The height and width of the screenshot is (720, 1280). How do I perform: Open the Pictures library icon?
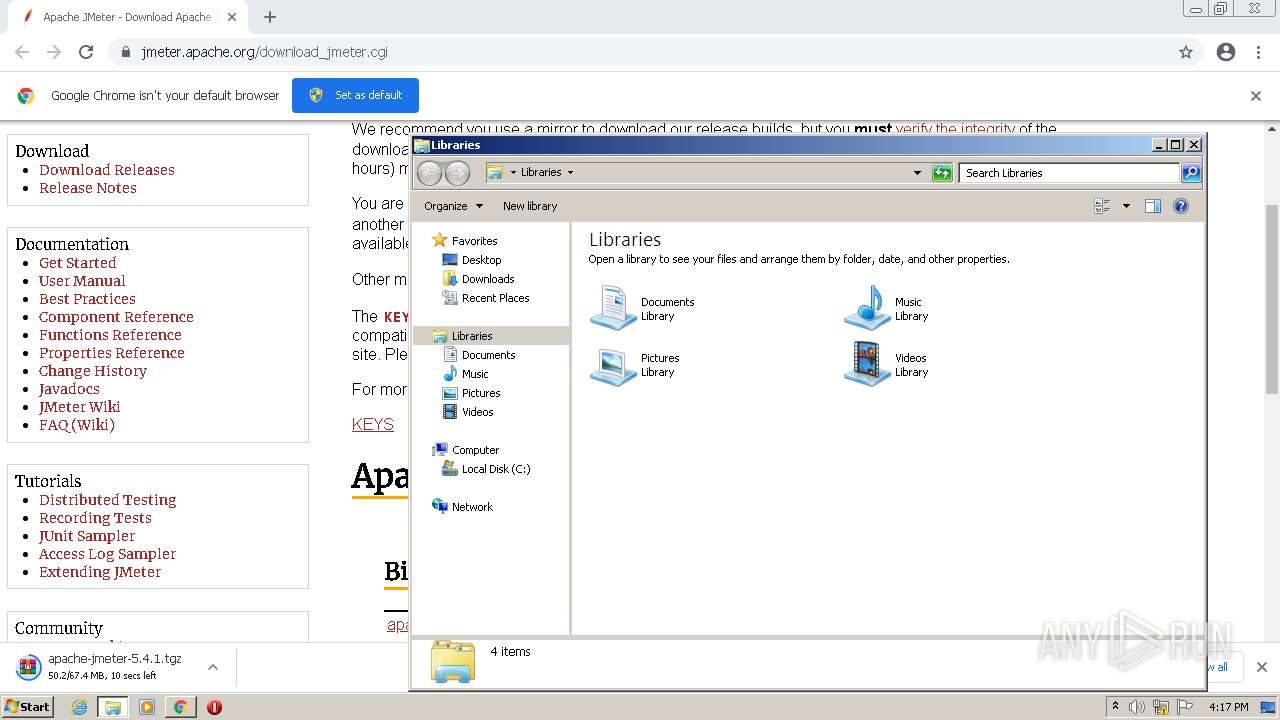613,365
